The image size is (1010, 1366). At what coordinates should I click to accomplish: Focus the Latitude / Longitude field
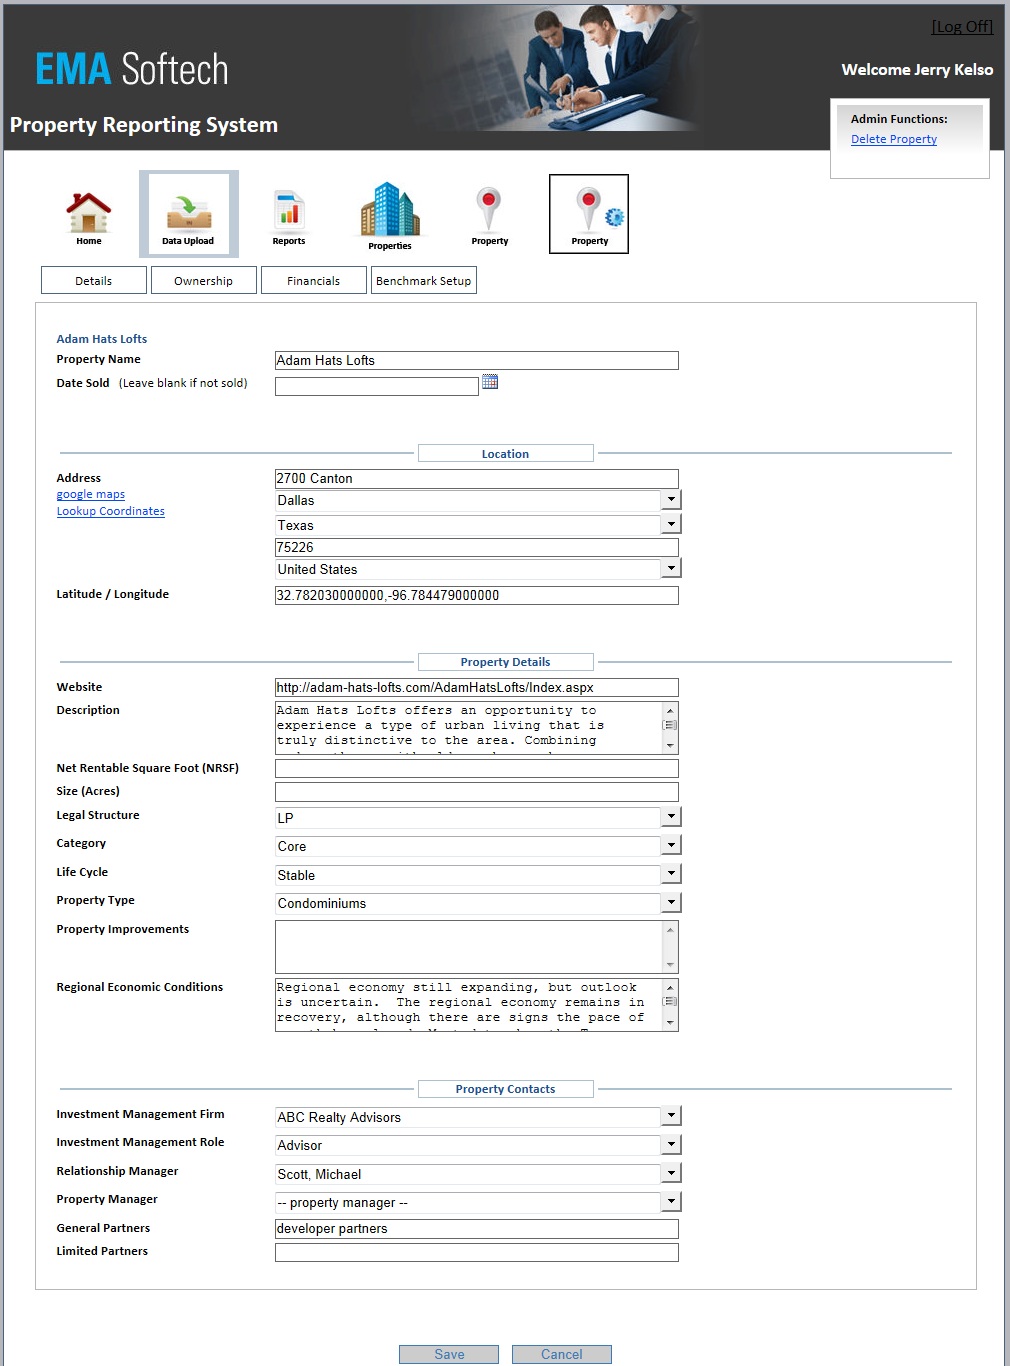pos(477,595)
